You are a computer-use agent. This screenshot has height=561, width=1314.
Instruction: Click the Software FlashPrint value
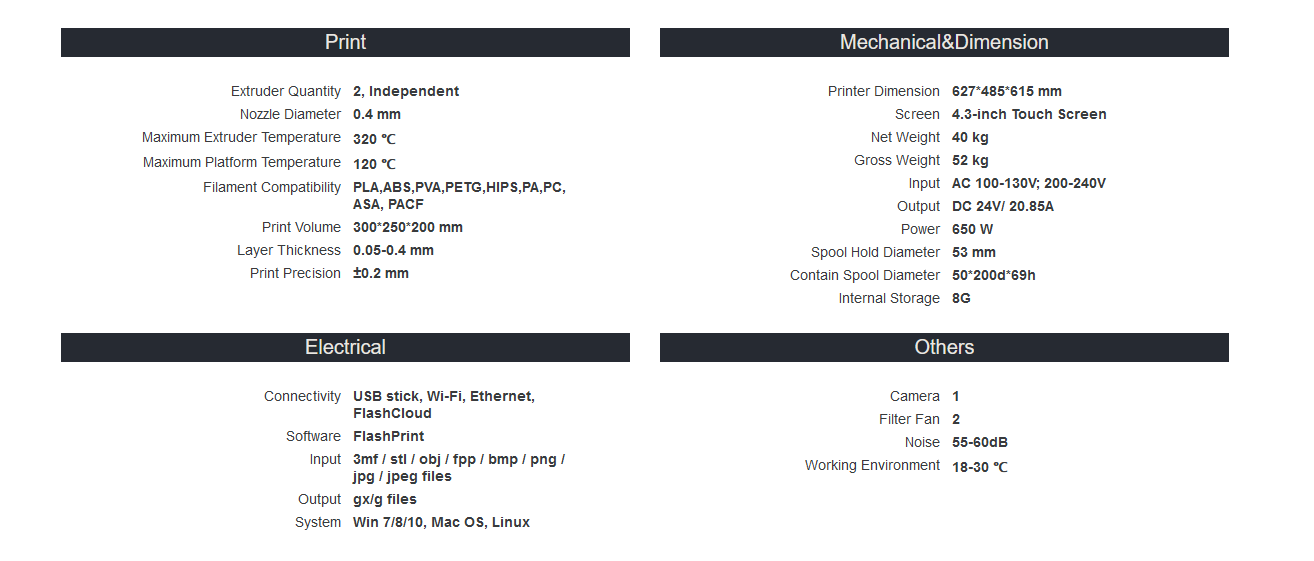tap(388, 436)
